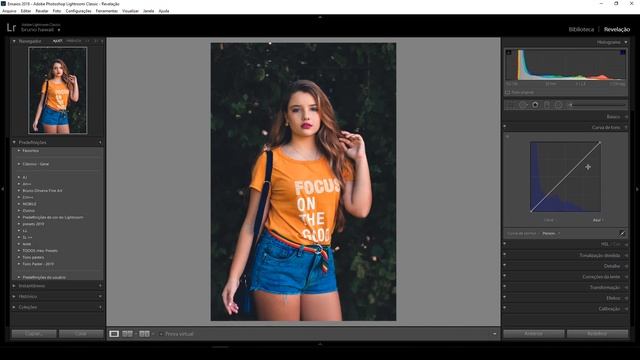Viewport: 640px width, 360px height.
Task: Expand the Histórico panel
Action: tap(14, 296)
